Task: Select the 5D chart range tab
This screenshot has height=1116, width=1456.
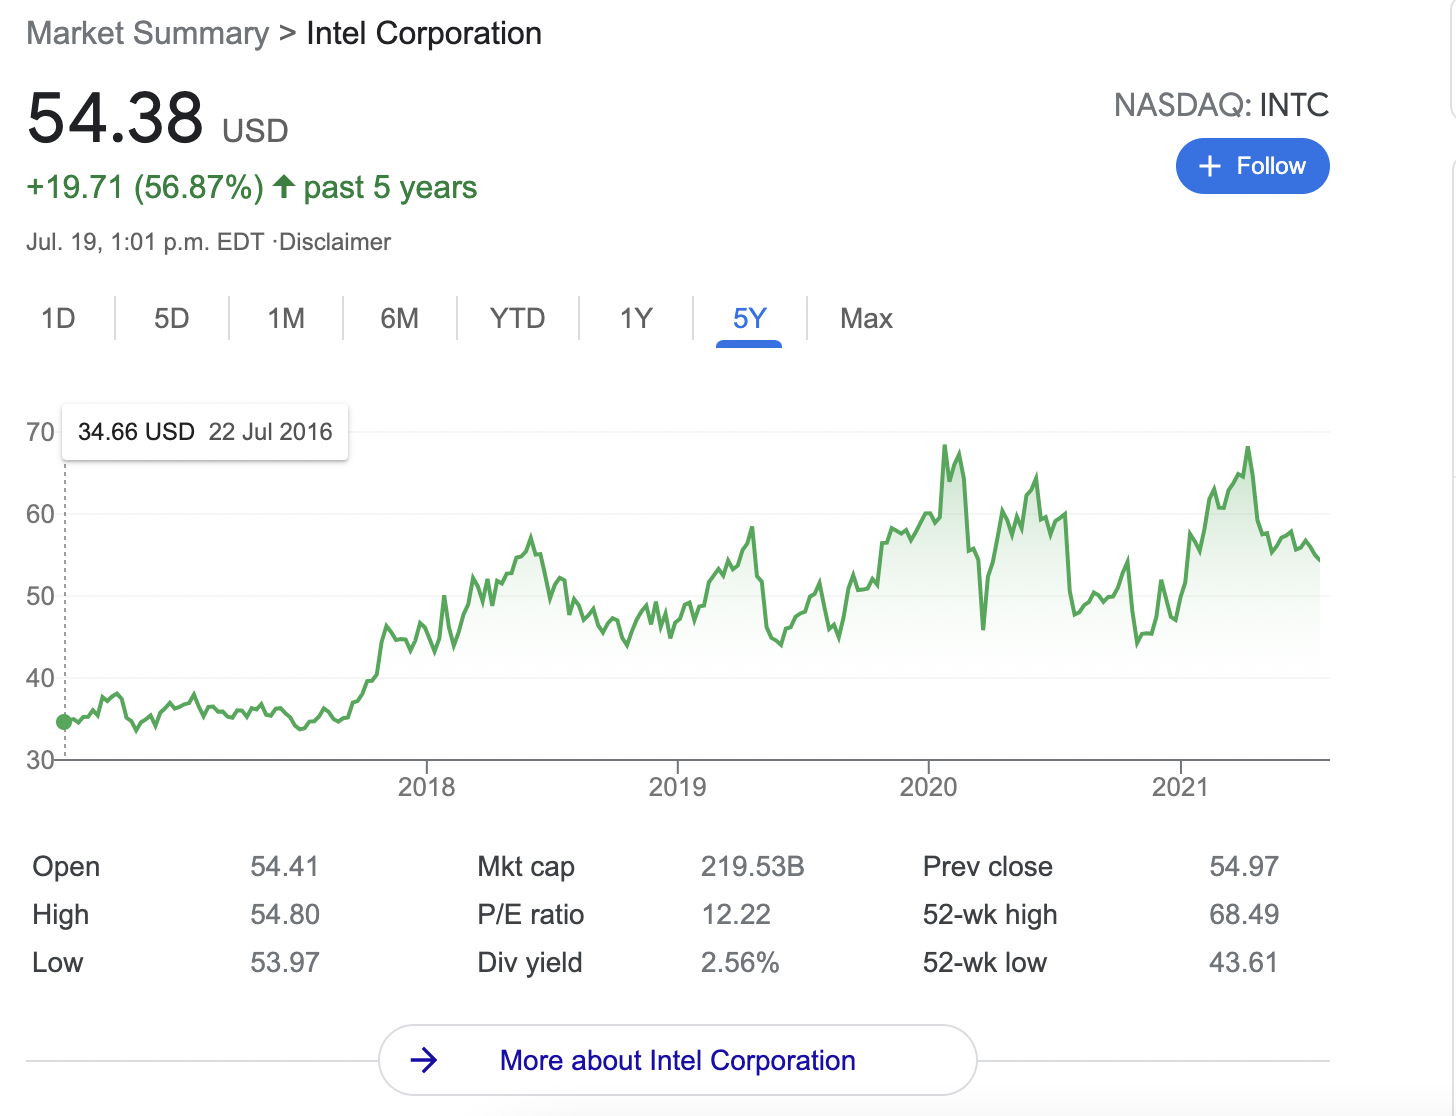Action: tap(171, 318)
